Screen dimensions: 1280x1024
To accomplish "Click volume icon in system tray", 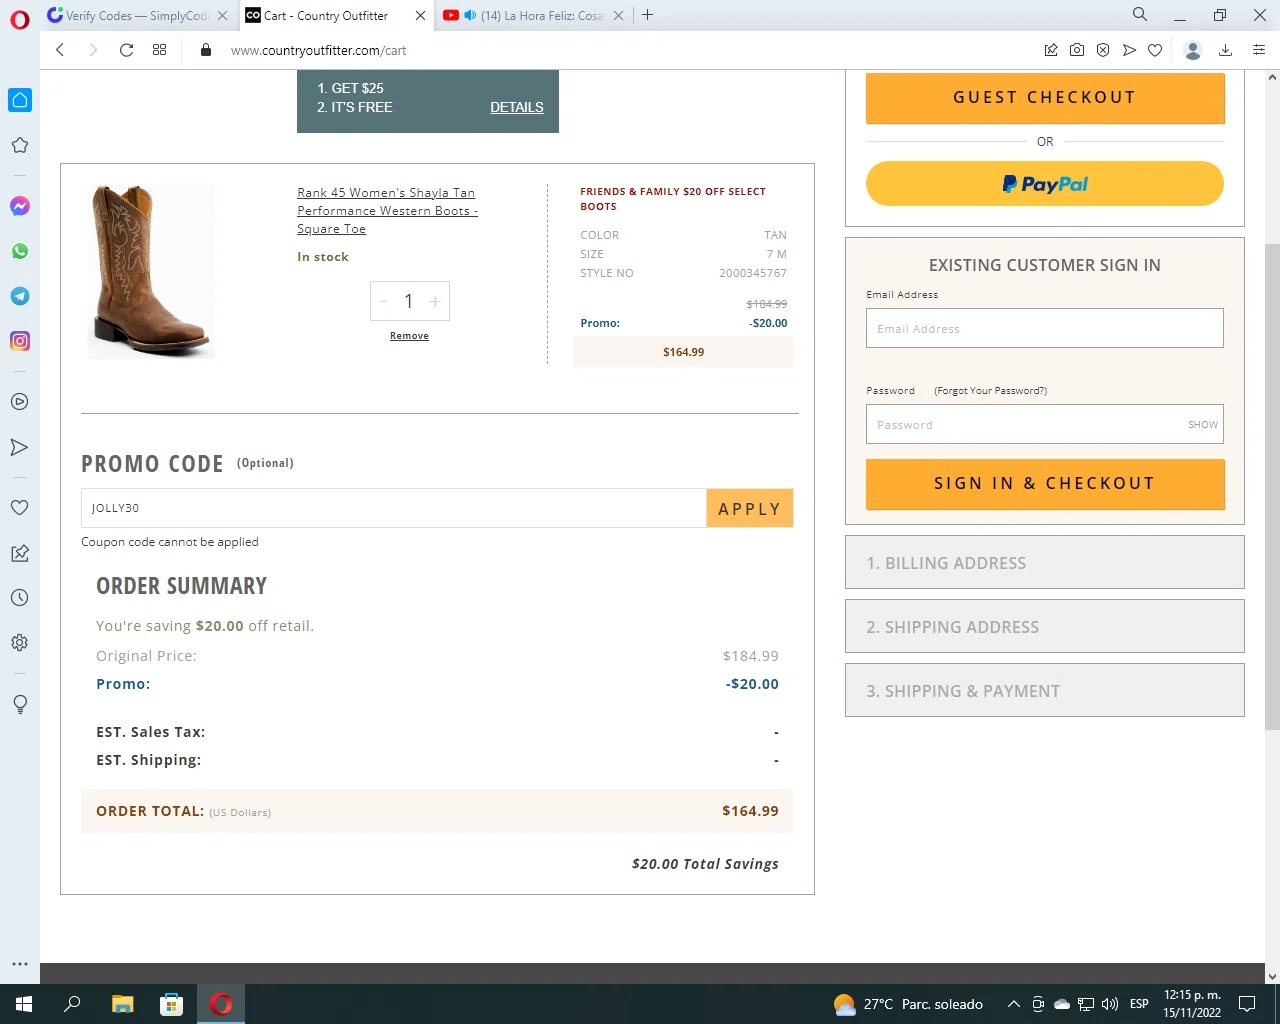I will [x=1110, y=1004].
